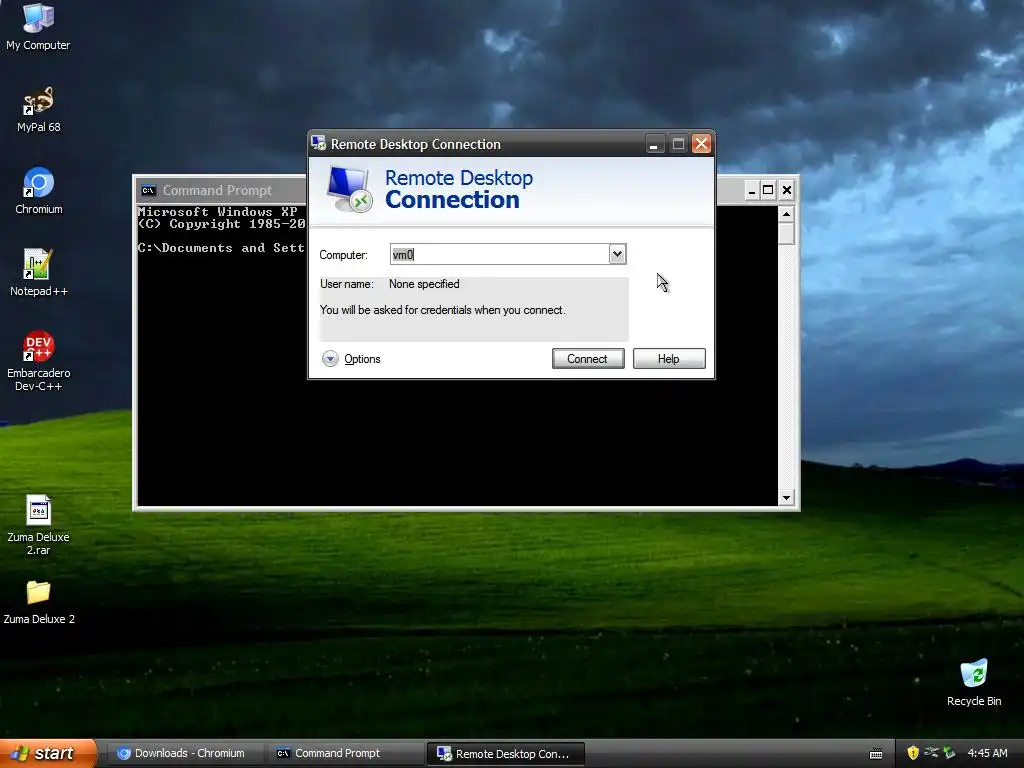Click 'C:\Documents and Sett' prompt line
This screenshot has width=1024, height=768.
(x=221, y=248)
